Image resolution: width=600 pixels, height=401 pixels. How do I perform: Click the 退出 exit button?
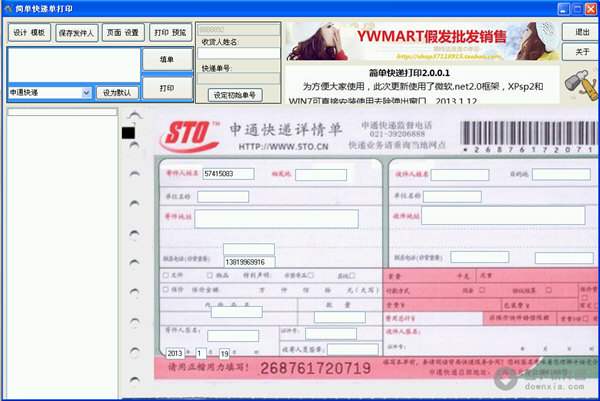[x=580, y=32]
